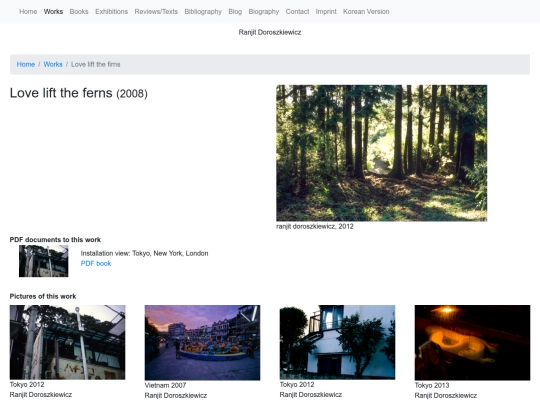Click the 'Love lift the ferns (2008)' heading
540x405 pixels.
[79, 93]
